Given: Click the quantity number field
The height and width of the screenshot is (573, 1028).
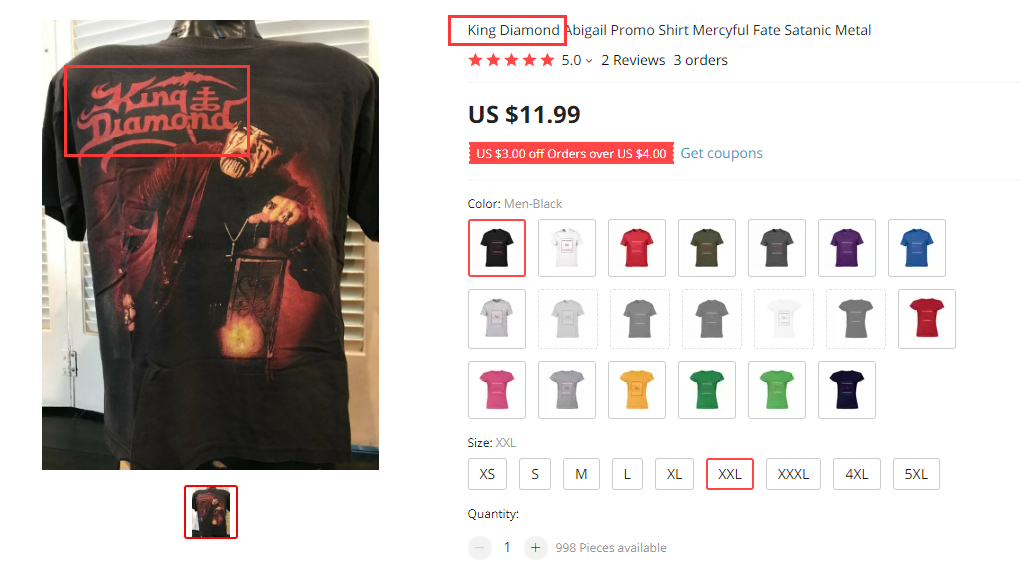Looking at the screenshot, I should tap(507, 547).
